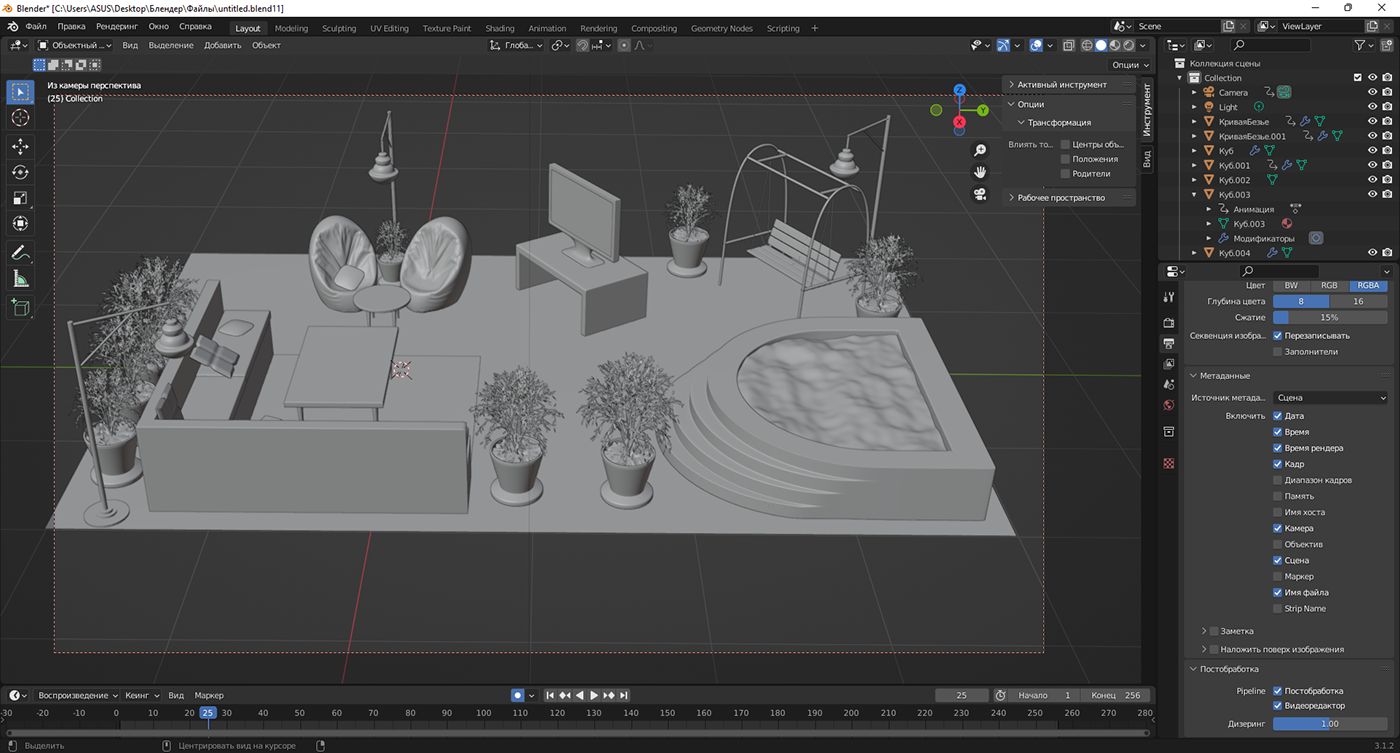Image resolution: width=1400 pixels, height=753 pixels.
Task: Uncheck the Перезаписывать checkbox
Action: (x=1277, y=336)
